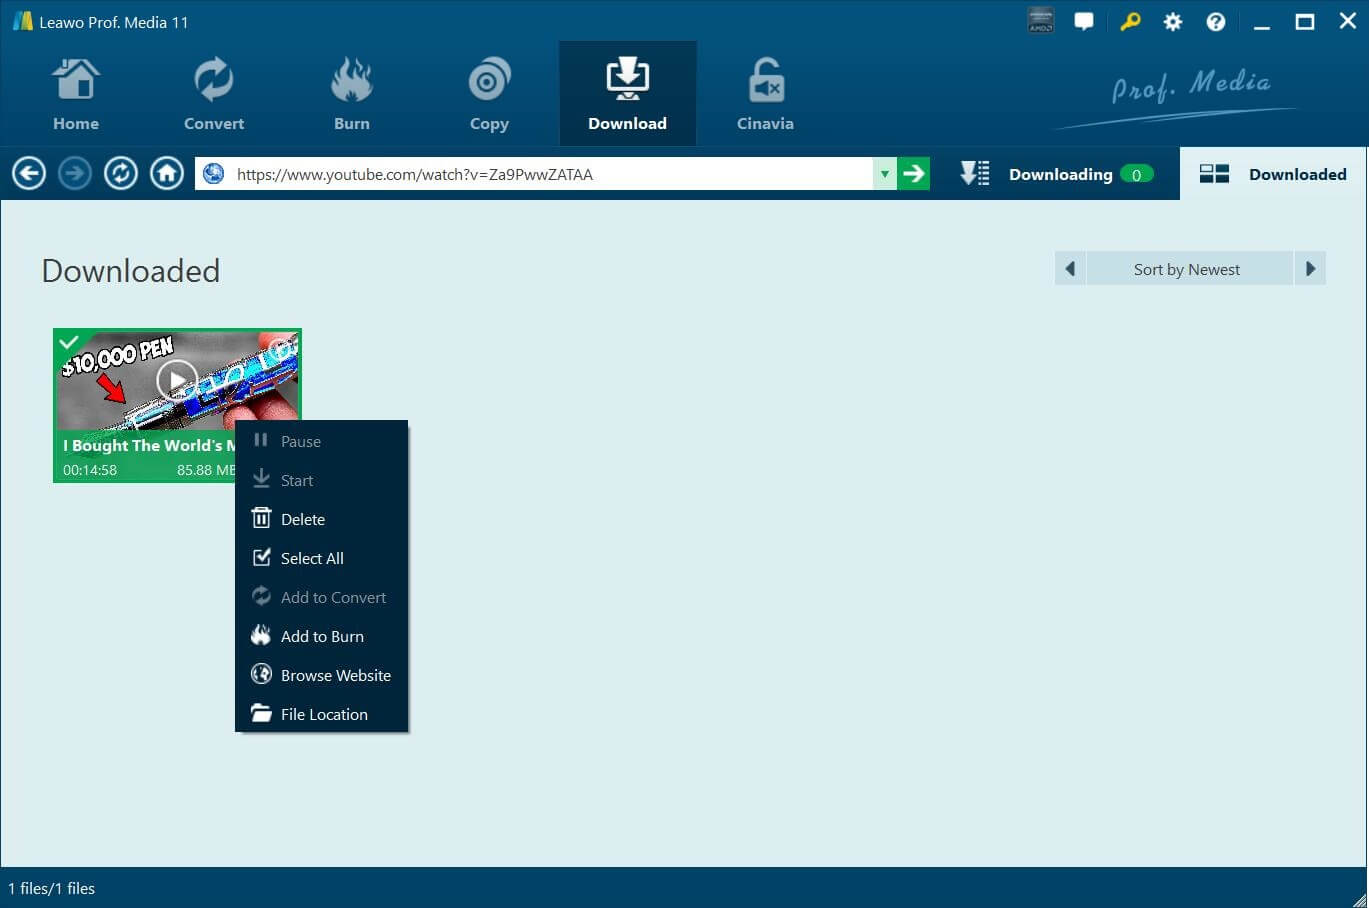This screenshot has width=1369, height=908.
Task: Expand the URL history dropdown
Action: (884, 174)
